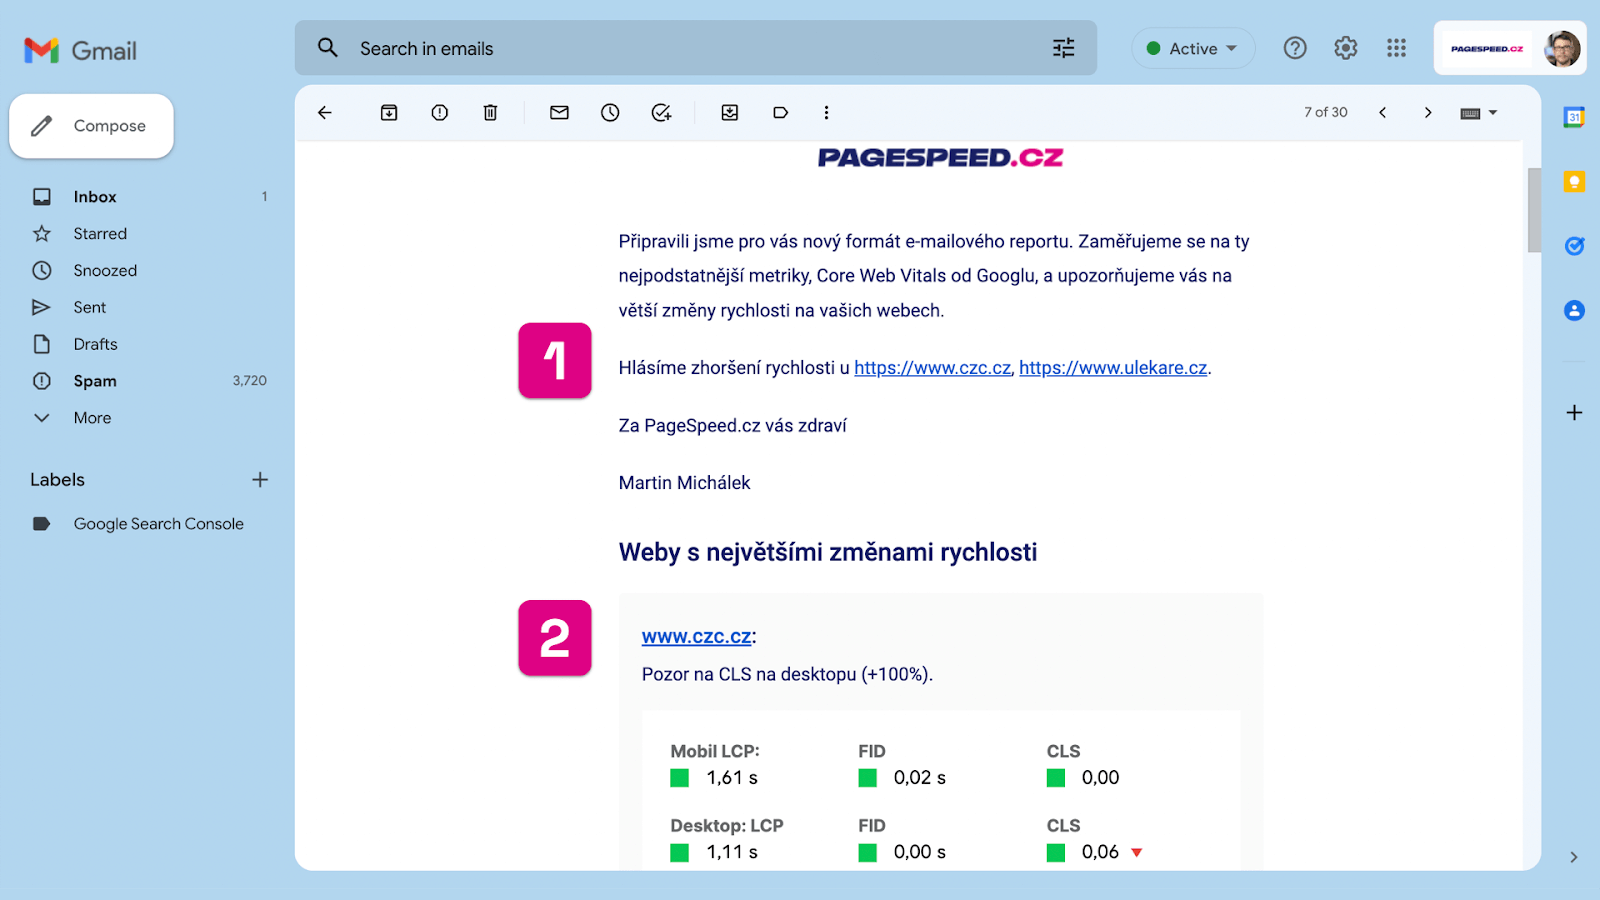This screenshot has height=900, width=1600.
Task: Create a new label with plus
Action: click(x=260, y=480)
